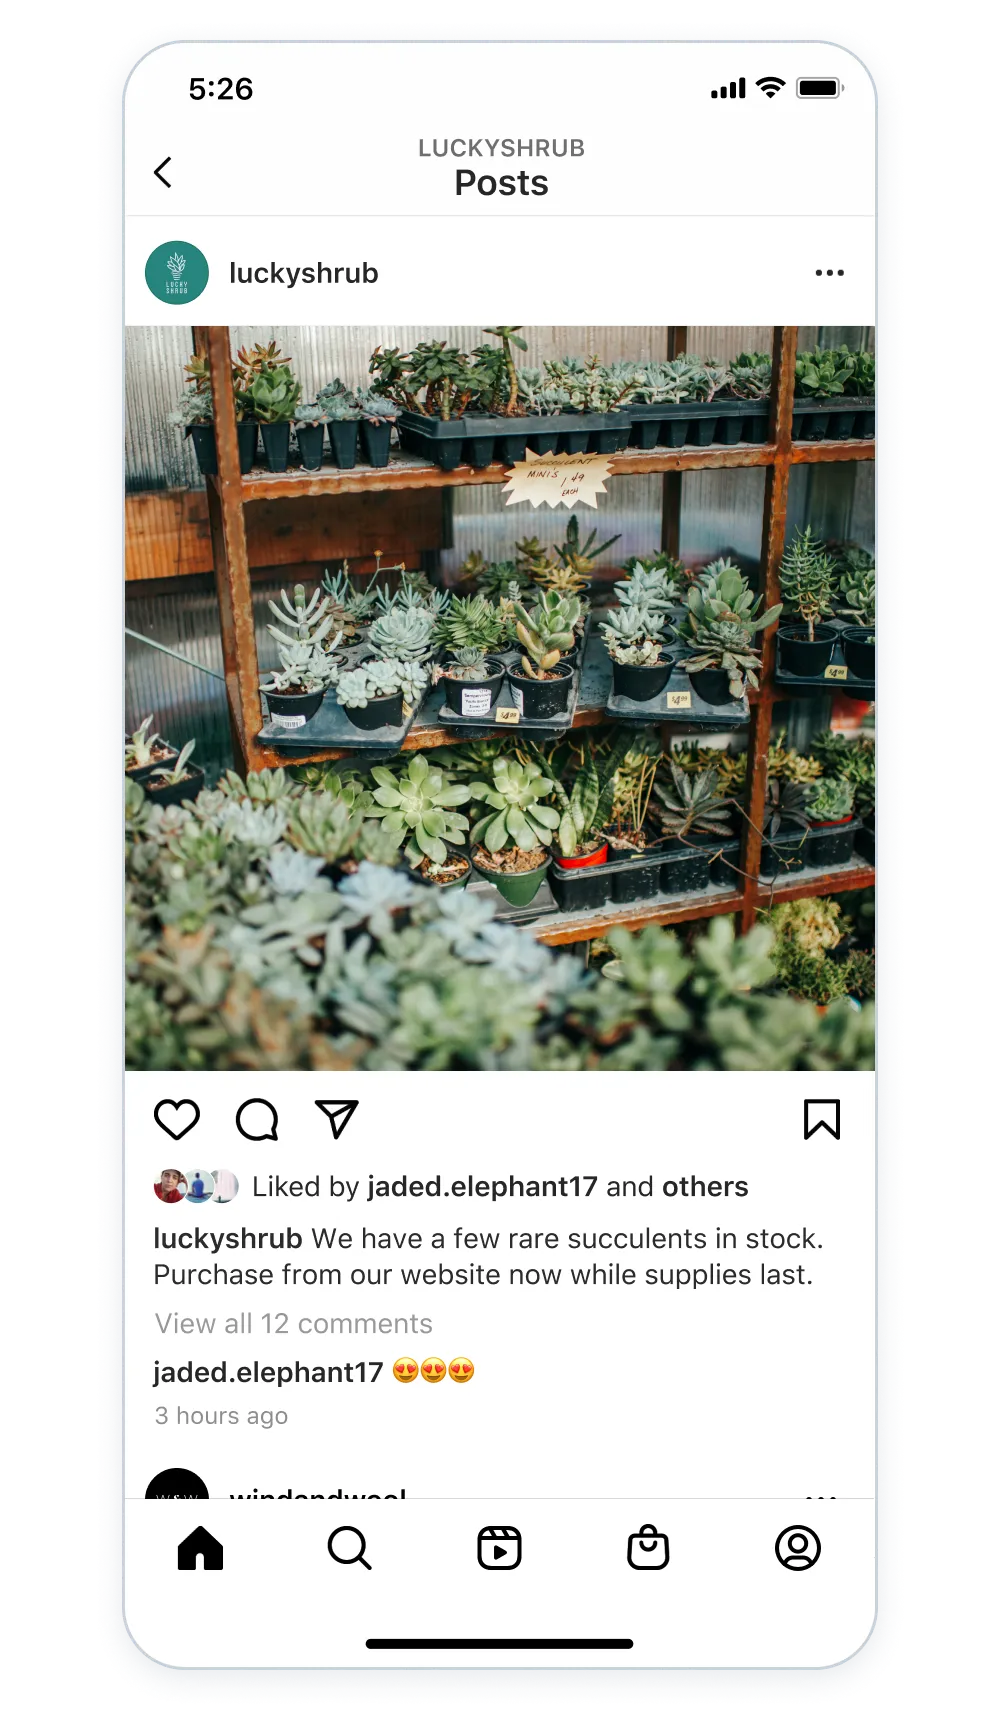Save the post with the bookmark icon

pyautogui.click(x=822, y=1119)
